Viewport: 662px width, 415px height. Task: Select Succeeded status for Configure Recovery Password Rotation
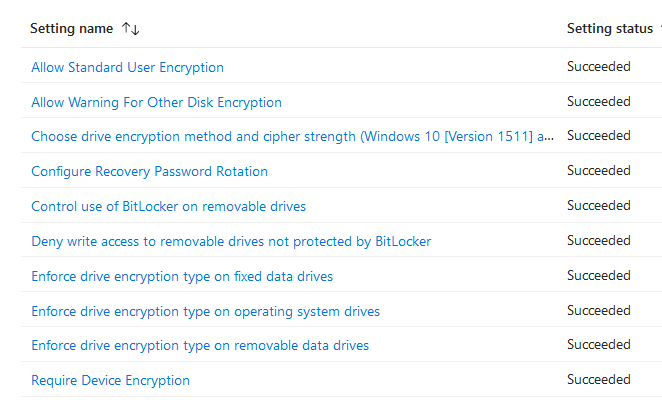(598, 171)
